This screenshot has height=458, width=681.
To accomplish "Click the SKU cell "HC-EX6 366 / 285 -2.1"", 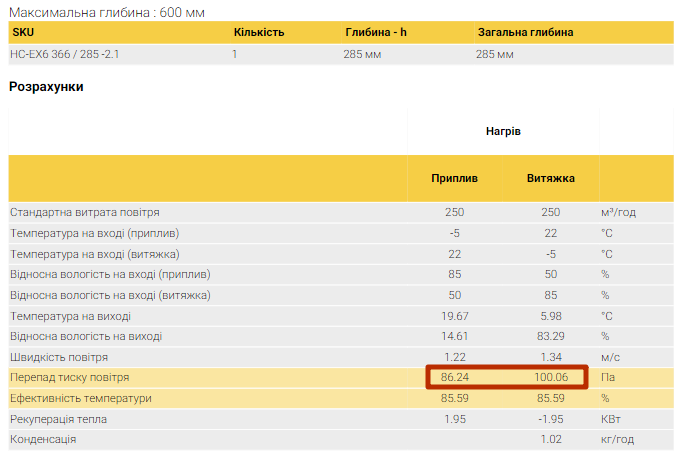I will tap(64, 54).
